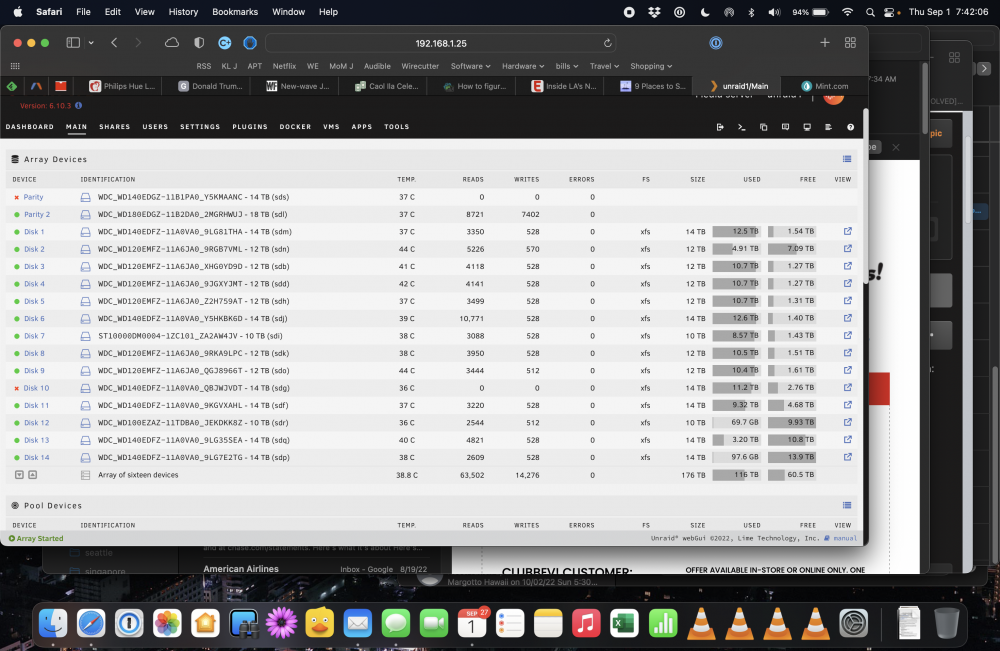Click Array Started status text

(40, 539)
